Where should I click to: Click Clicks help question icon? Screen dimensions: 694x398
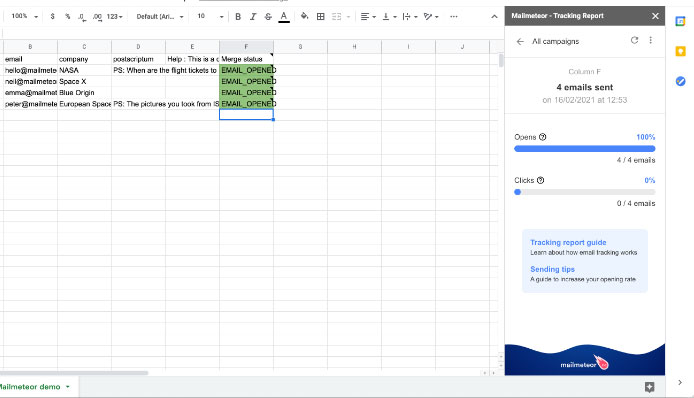tap(540, 180)
